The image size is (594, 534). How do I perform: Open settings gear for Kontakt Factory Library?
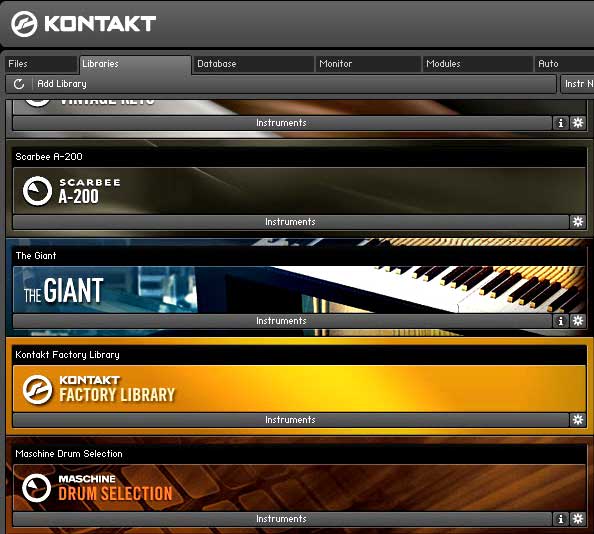pyautogui.click(x=578, y=420)
